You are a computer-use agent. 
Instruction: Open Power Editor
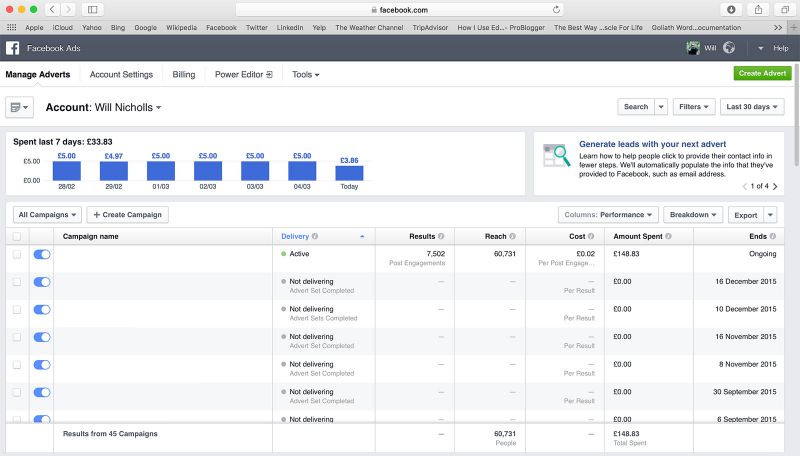pos(243,74)
